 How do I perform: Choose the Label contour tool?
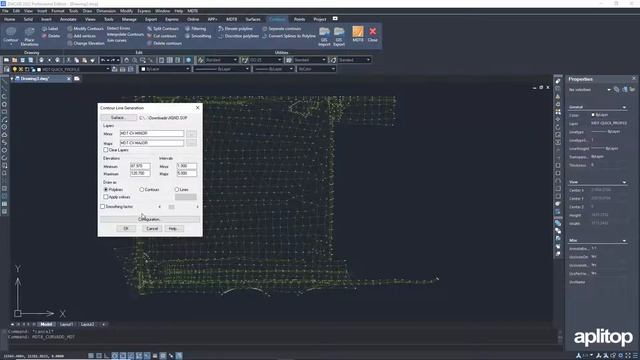pos(50,29)
